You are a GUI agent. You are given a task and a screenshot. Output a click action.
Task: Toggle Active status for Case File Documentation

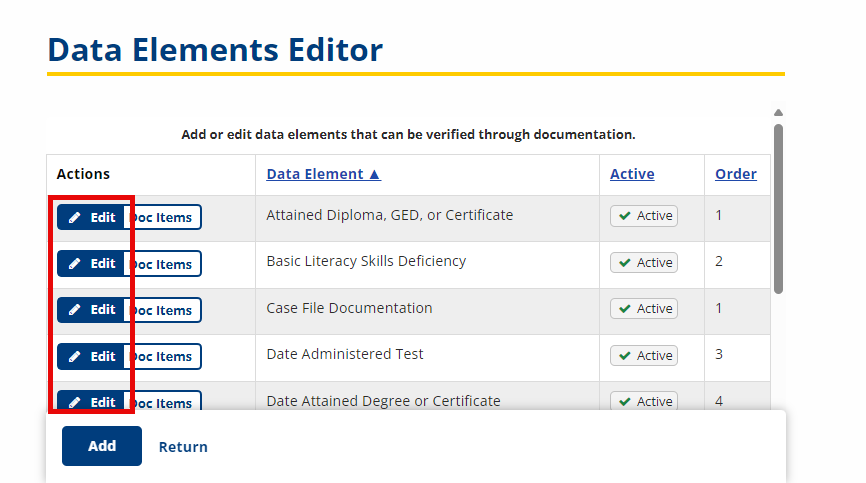644,309
